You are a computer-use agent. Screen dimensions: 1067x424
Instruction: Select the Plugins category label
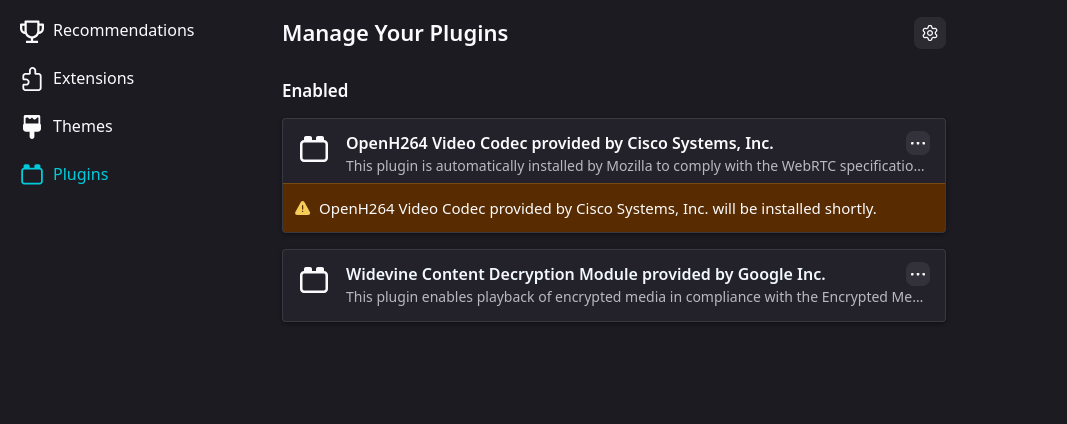[x=80, y=175]
